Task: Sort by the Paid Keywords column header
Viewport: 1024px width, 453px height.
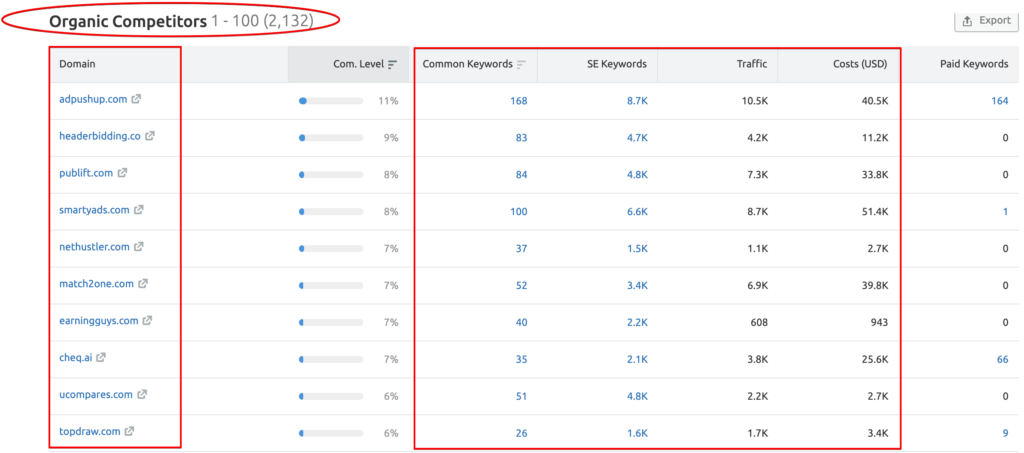Action: [x=960, y=64]
